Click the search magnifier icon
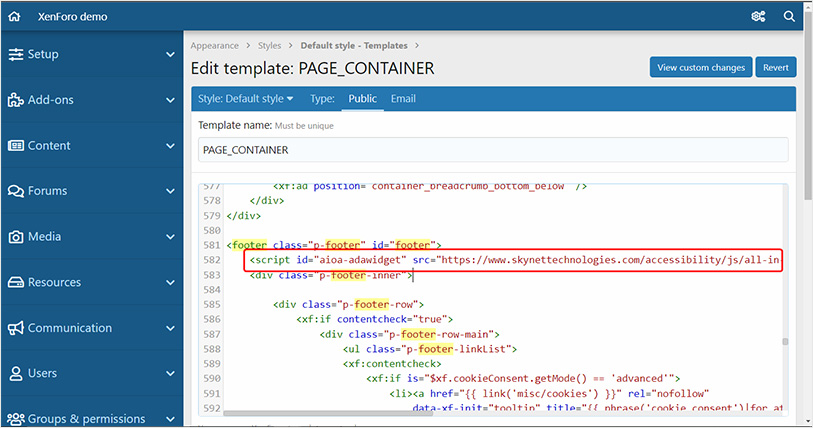 (x=790, y=17)
